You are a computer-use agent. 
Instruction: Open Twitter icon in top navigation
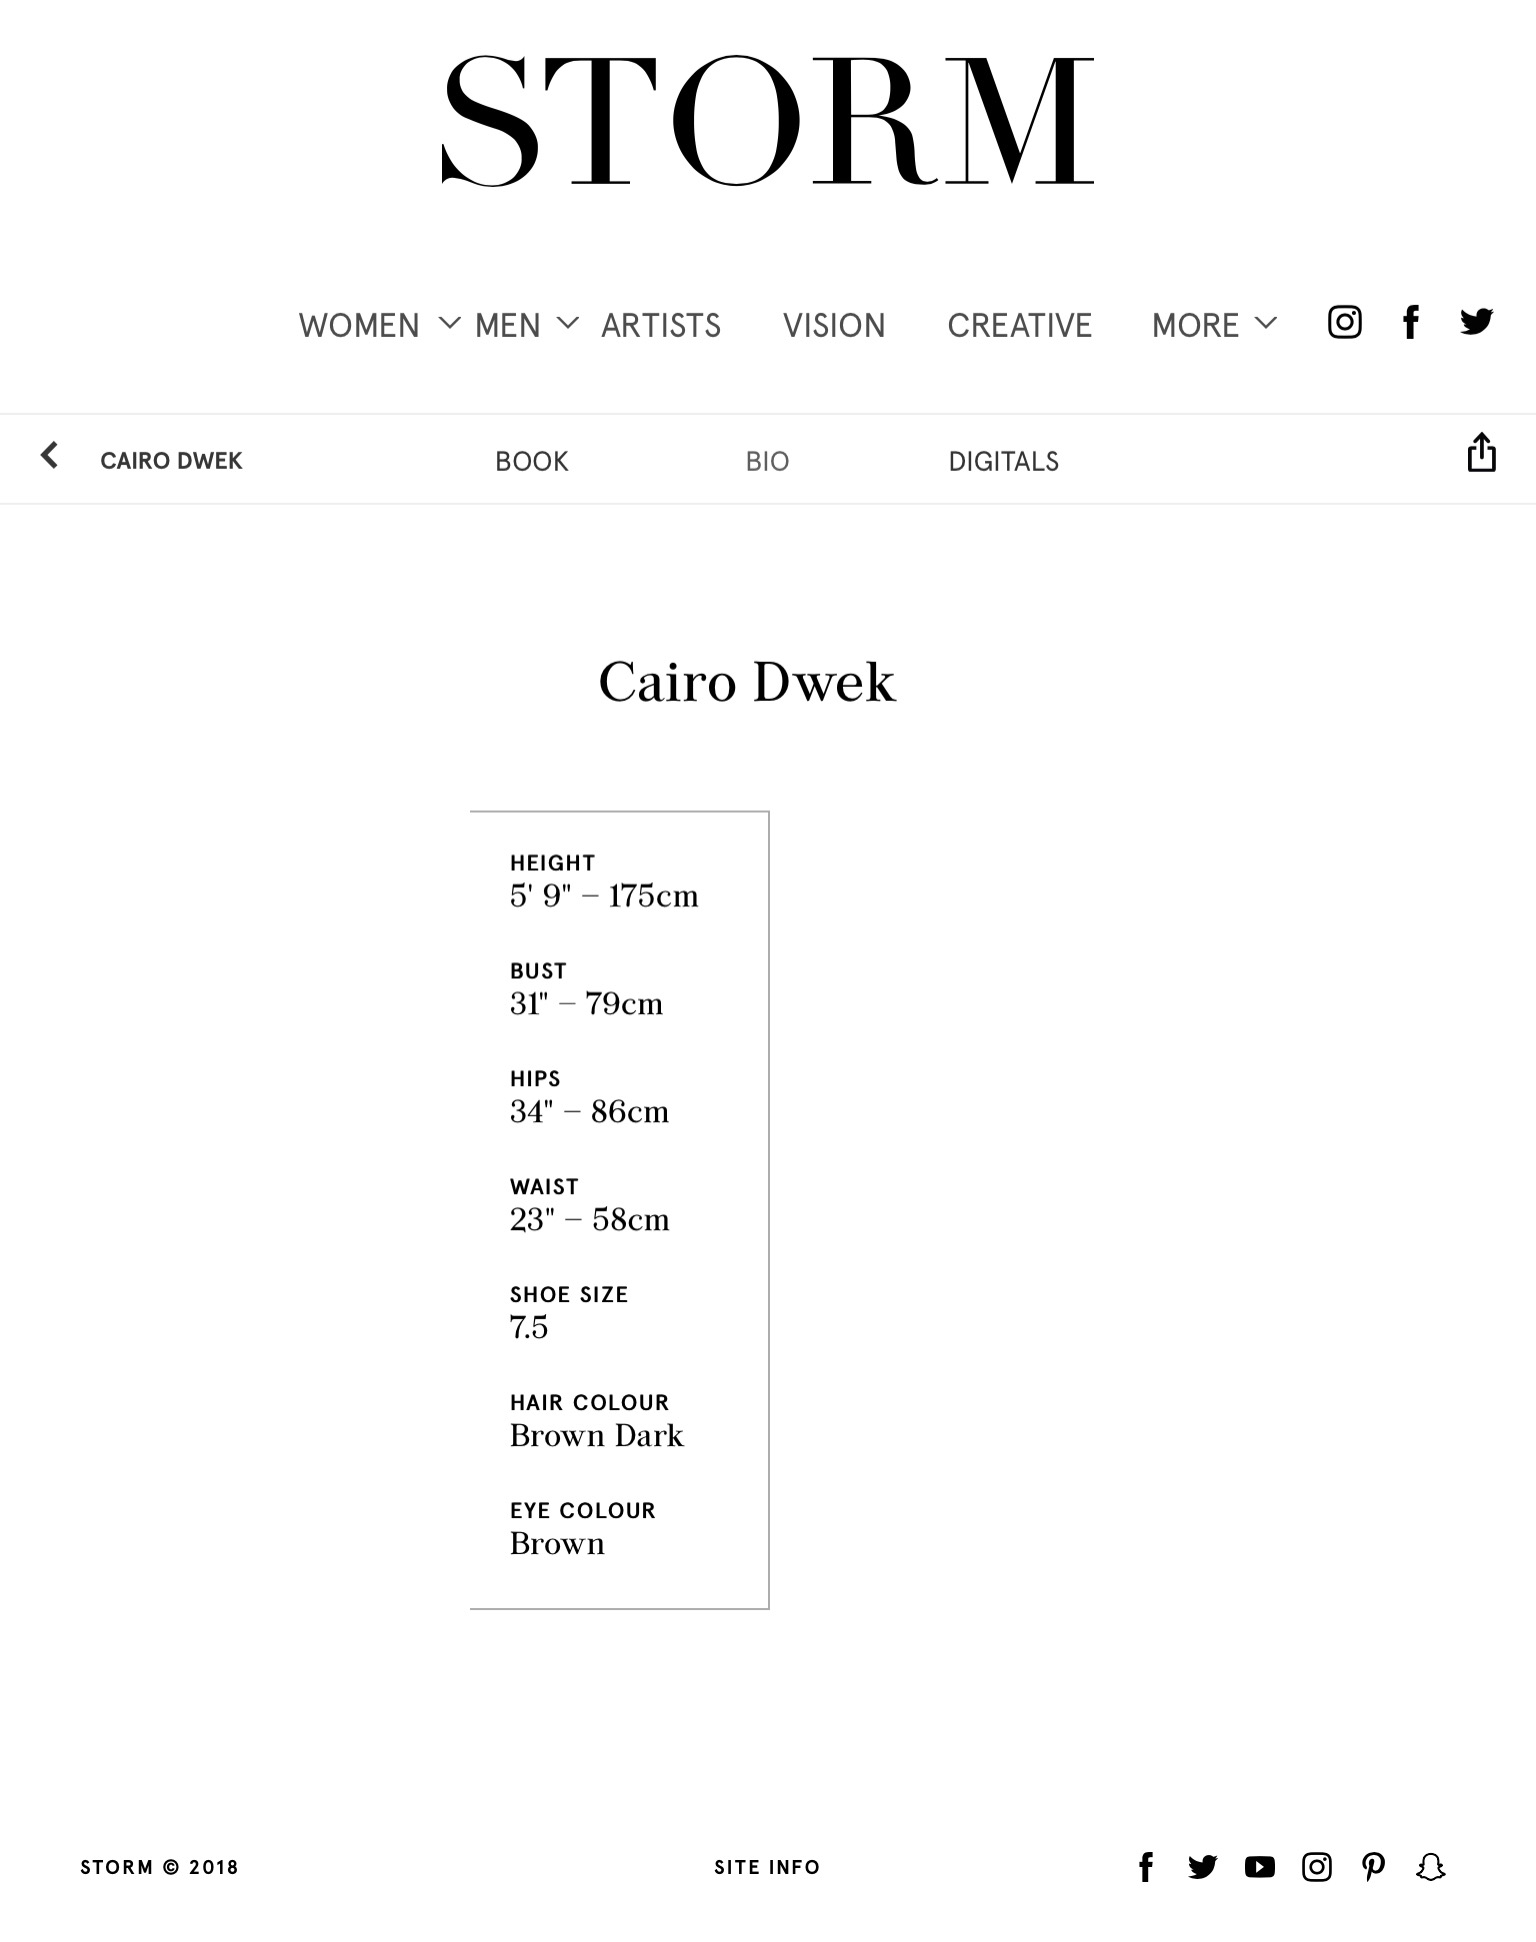tap(1476, 322)
